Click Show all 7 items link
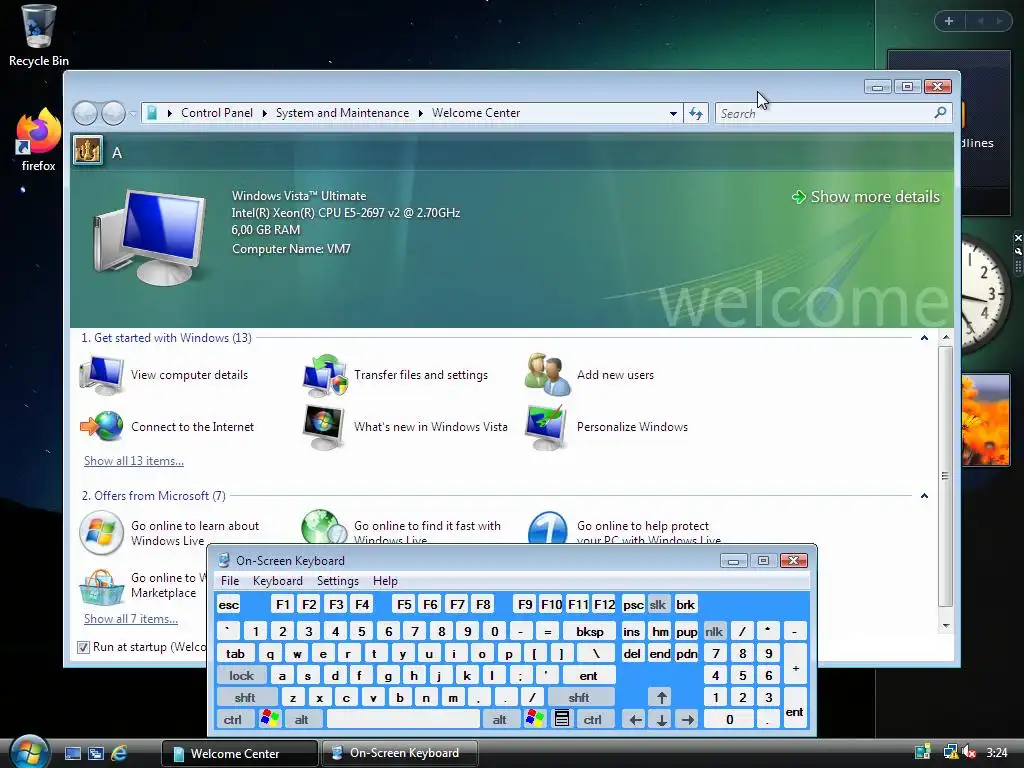The width and height of the screenshot is (1024, 768). (131, 618)
